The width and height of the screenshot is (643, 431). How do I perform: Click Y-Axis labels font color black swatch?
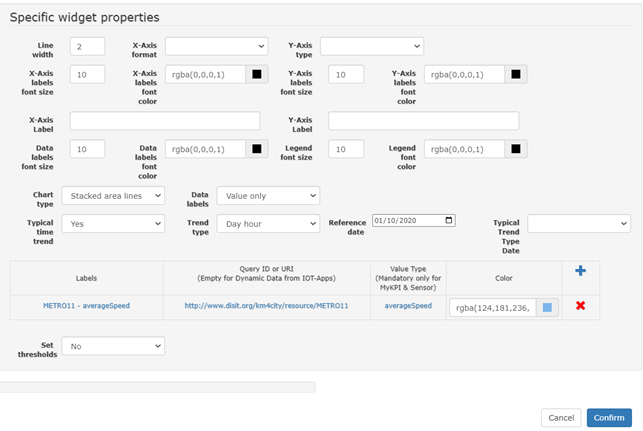[x=516, y=75]
